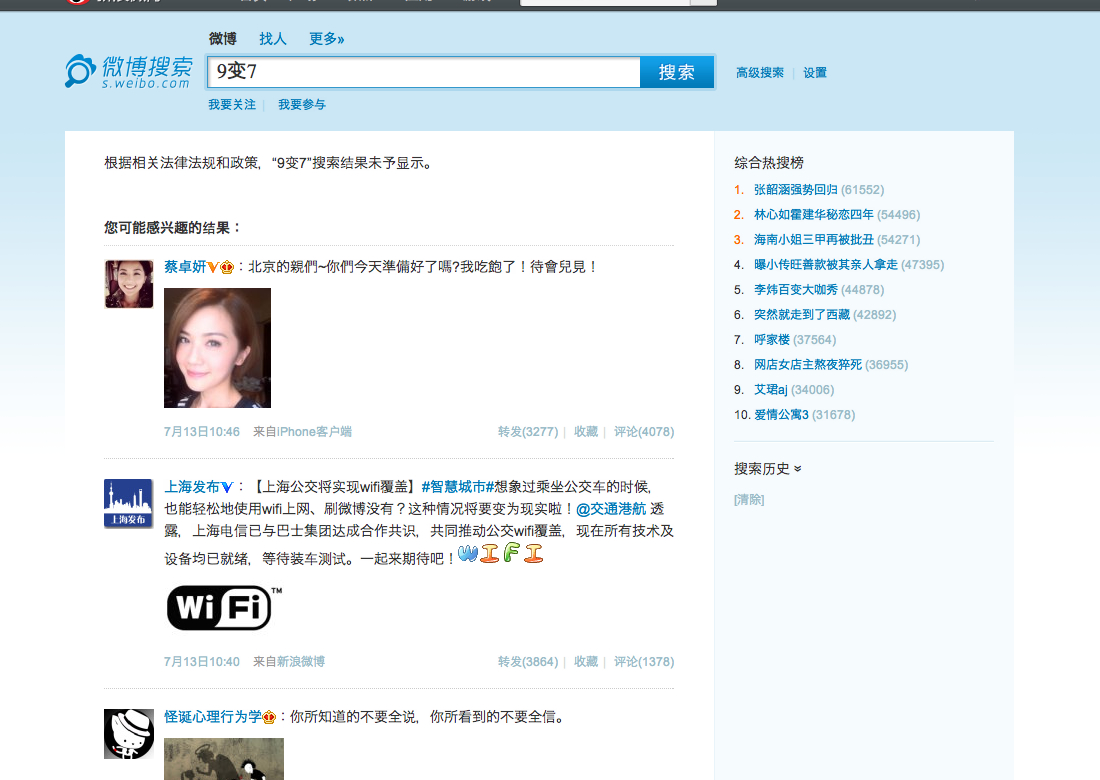Screen dimensions: 1100x780
Task: Click [清除] to clear search history
Action: 749,499
